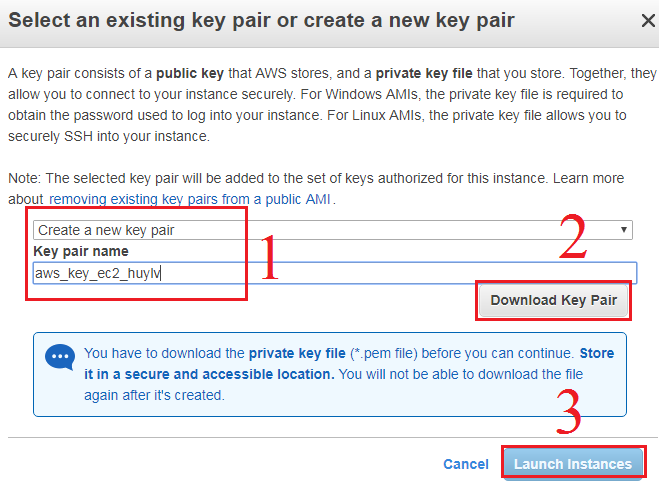
Task: Click the Download Key Pair button
Action: click(x=553, y=300)
